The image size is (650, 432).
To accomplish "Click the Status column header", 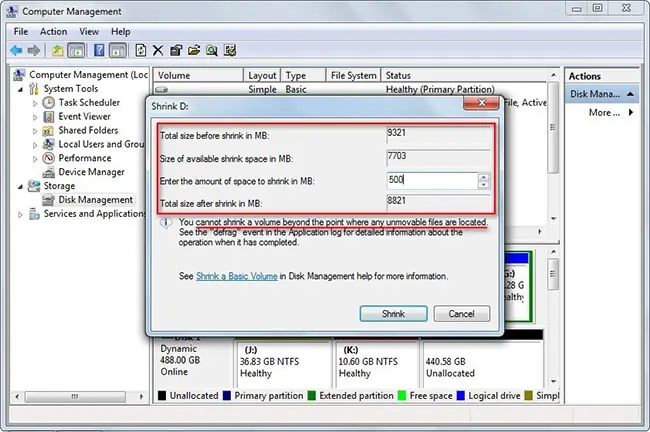I will (465, 75).
